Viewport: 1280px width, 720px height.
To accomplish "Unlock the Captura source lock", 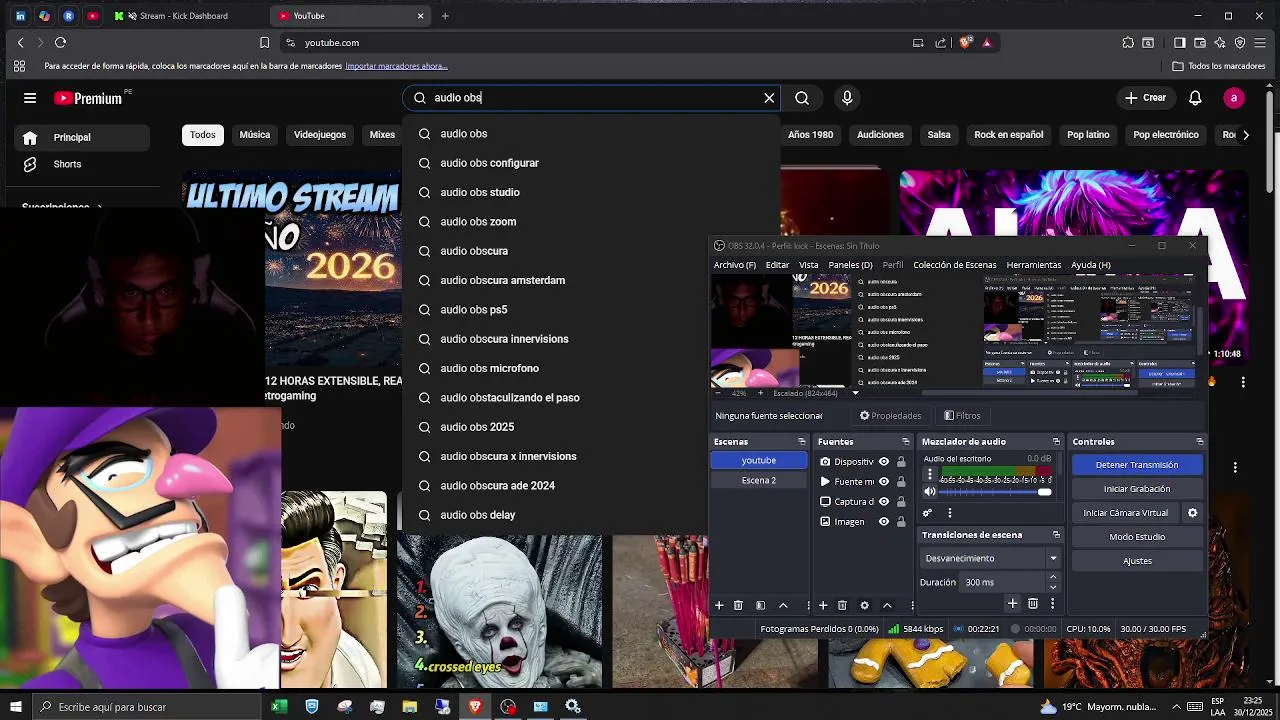I will 901,502.
